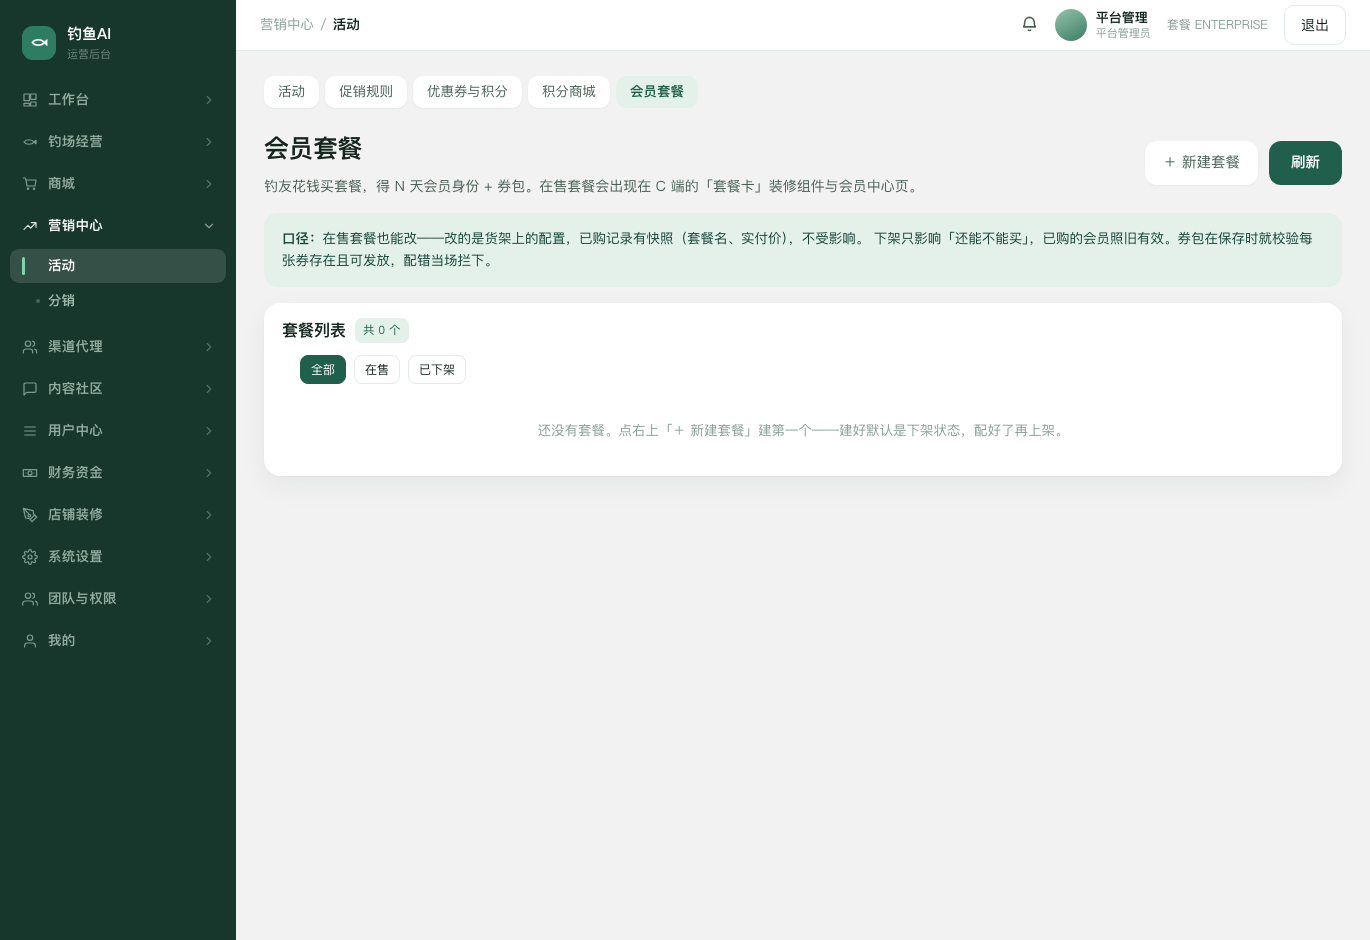1370x940 pixels.
Task: Click the 系统设置 gear icon
Action: pos(30,557)
